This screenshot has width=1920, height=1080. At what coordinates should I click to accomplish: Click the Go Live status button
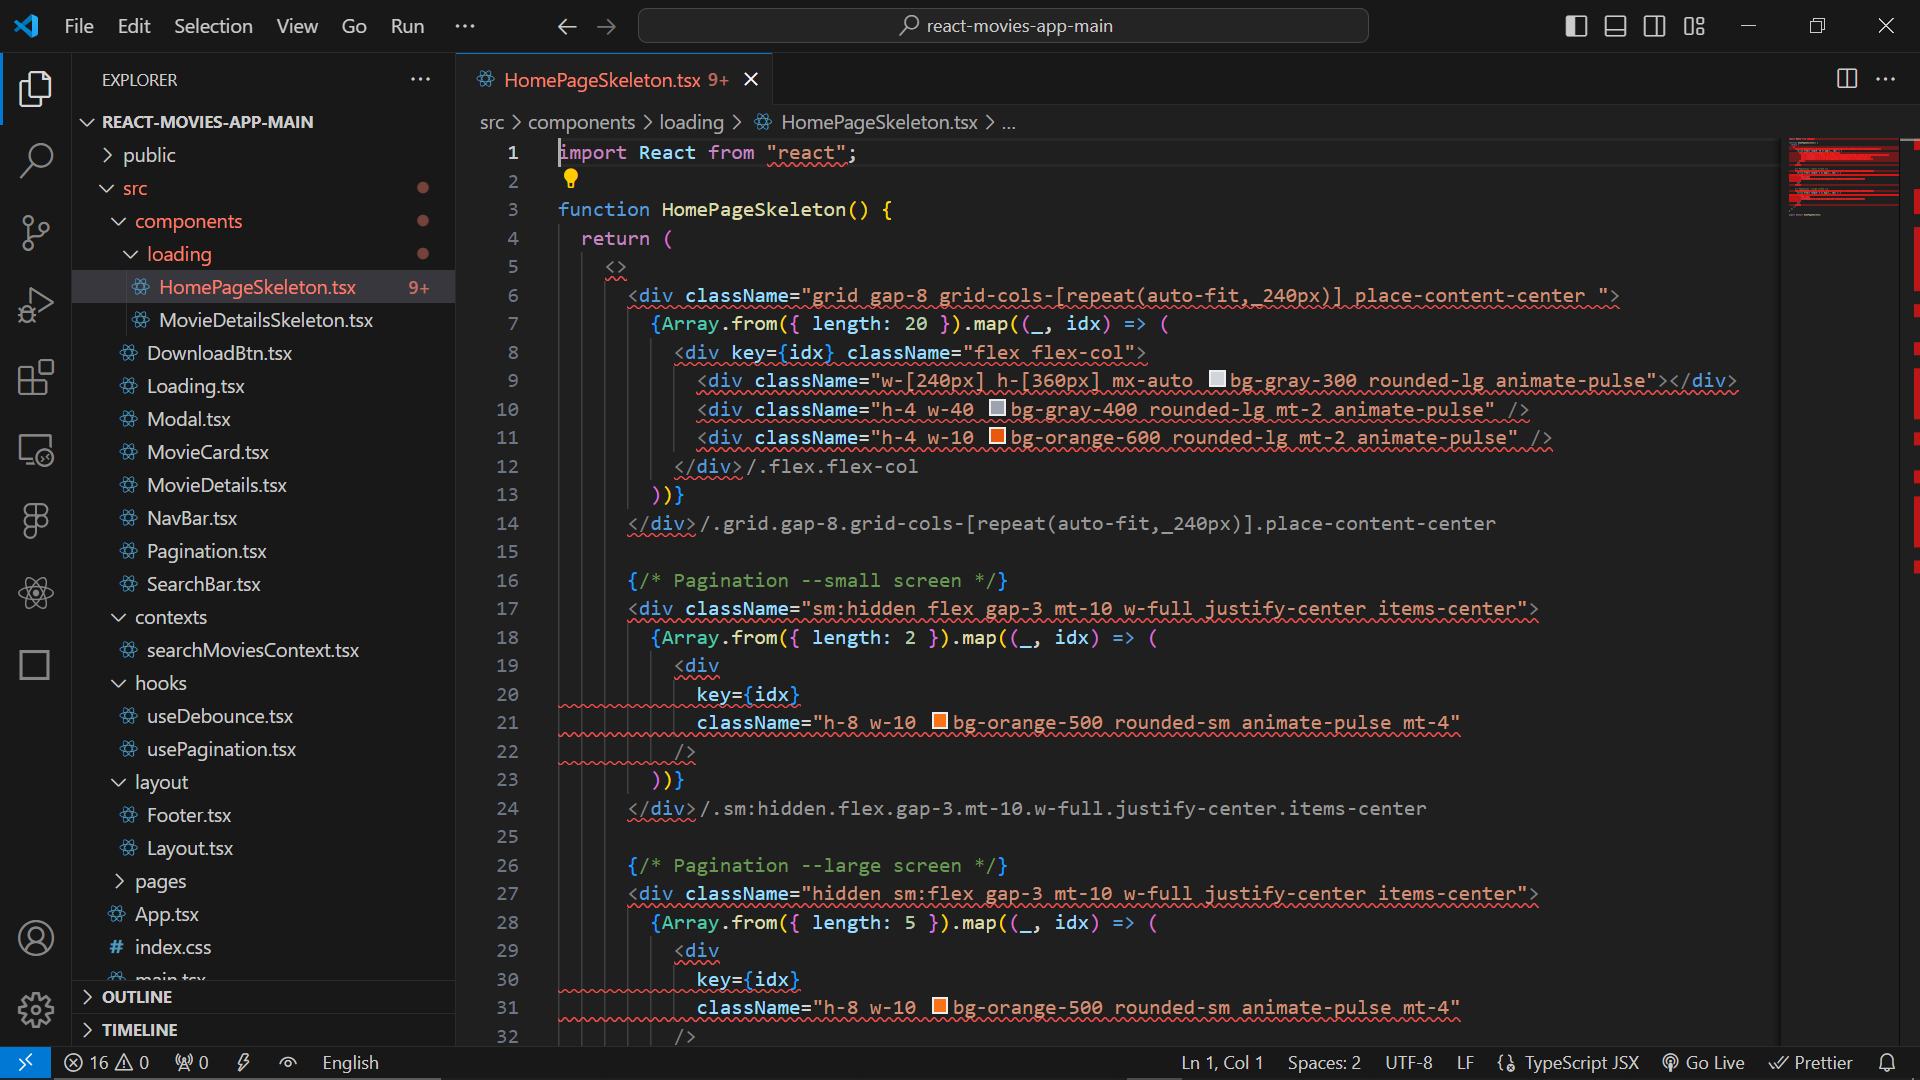pyautogui.click(x=1704, y=1063)
